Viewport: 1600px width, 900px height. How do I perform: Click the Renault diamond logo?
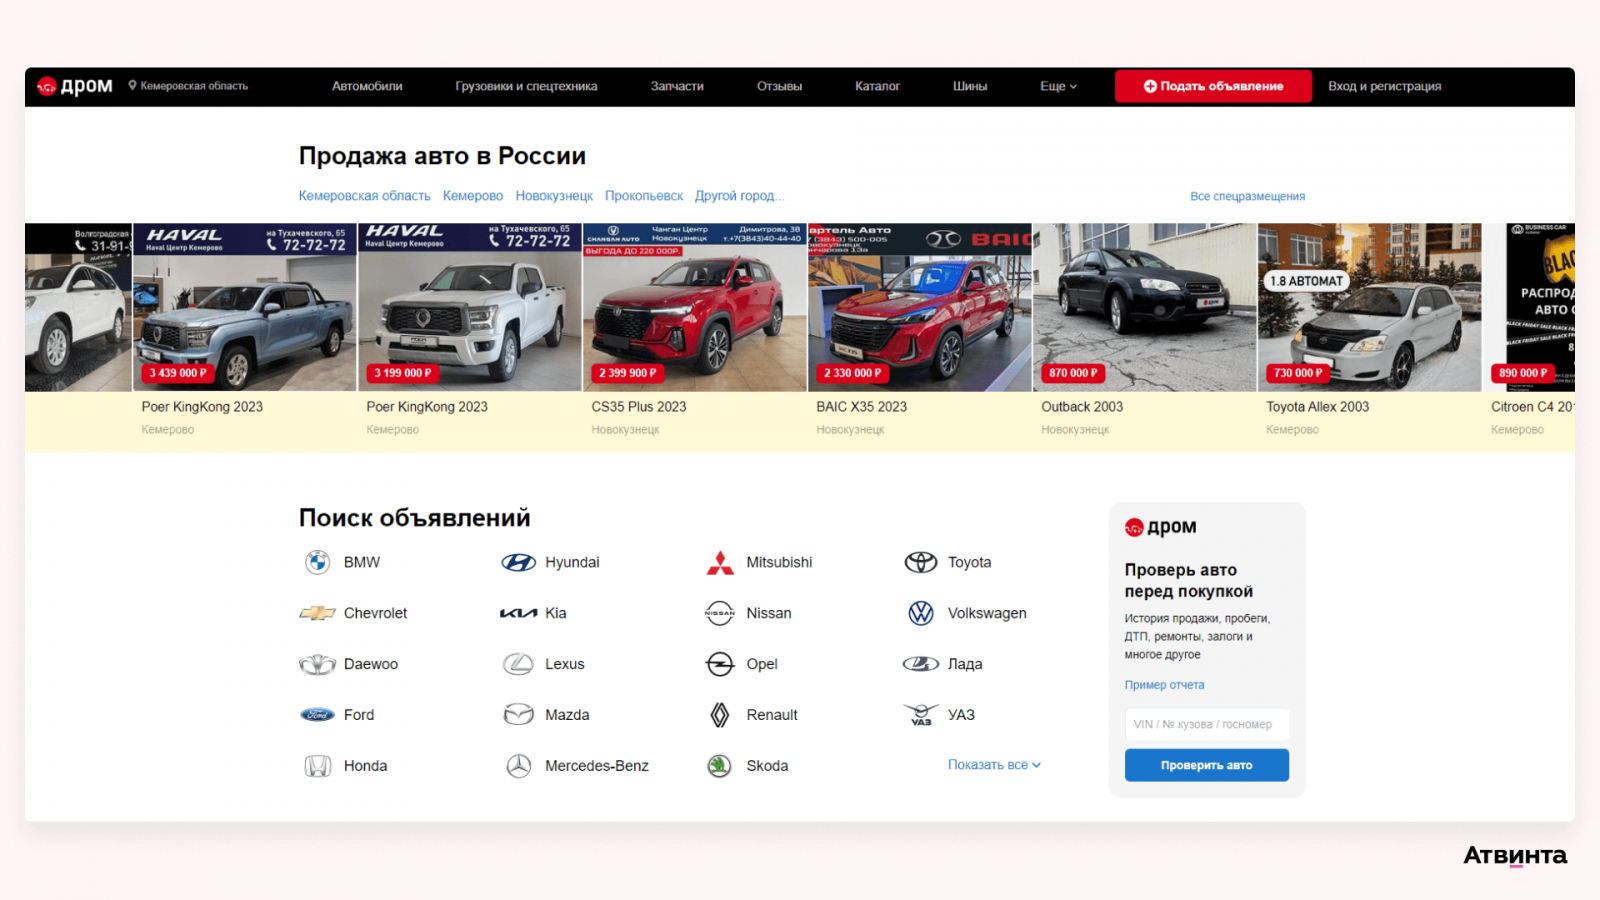tap(720, 715)
